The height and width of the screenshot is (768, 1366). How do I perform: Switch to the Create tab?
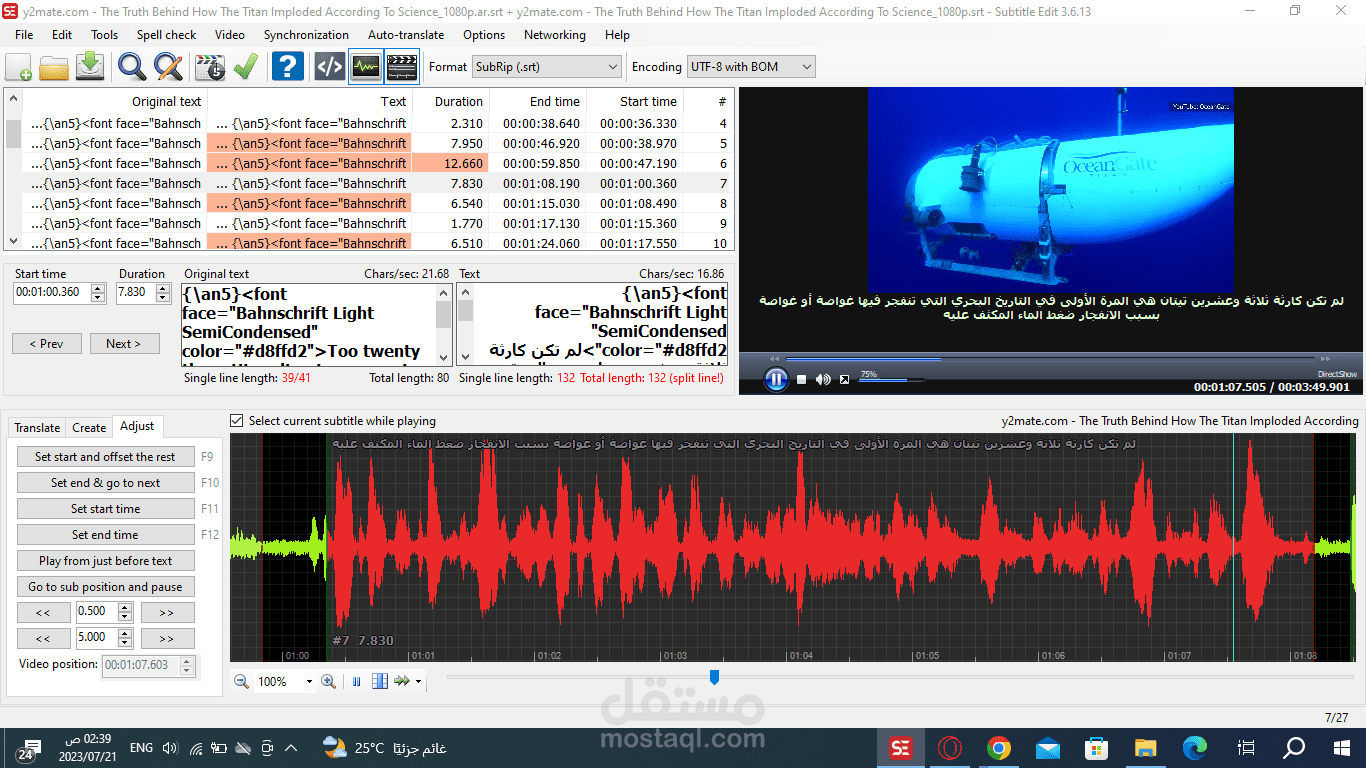coord(89,427)
